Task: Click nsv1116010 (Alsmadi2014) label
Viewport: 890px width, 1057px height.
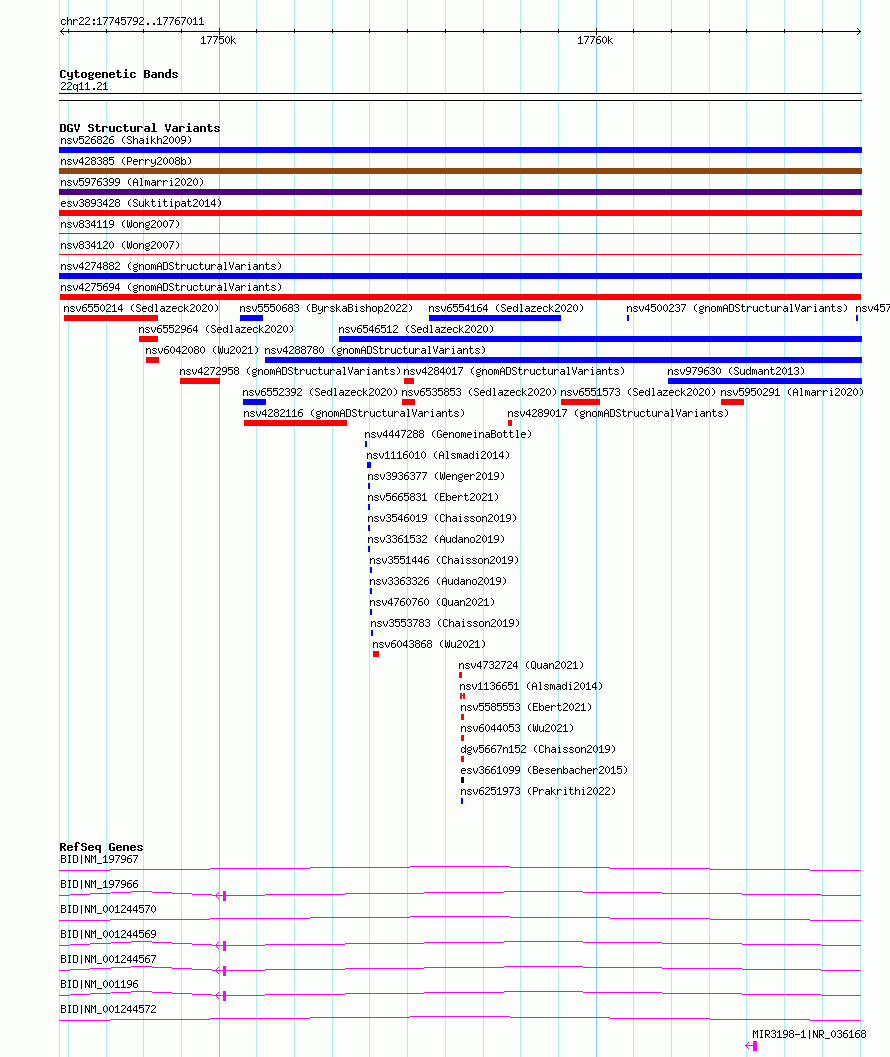Action: (438, 455)
